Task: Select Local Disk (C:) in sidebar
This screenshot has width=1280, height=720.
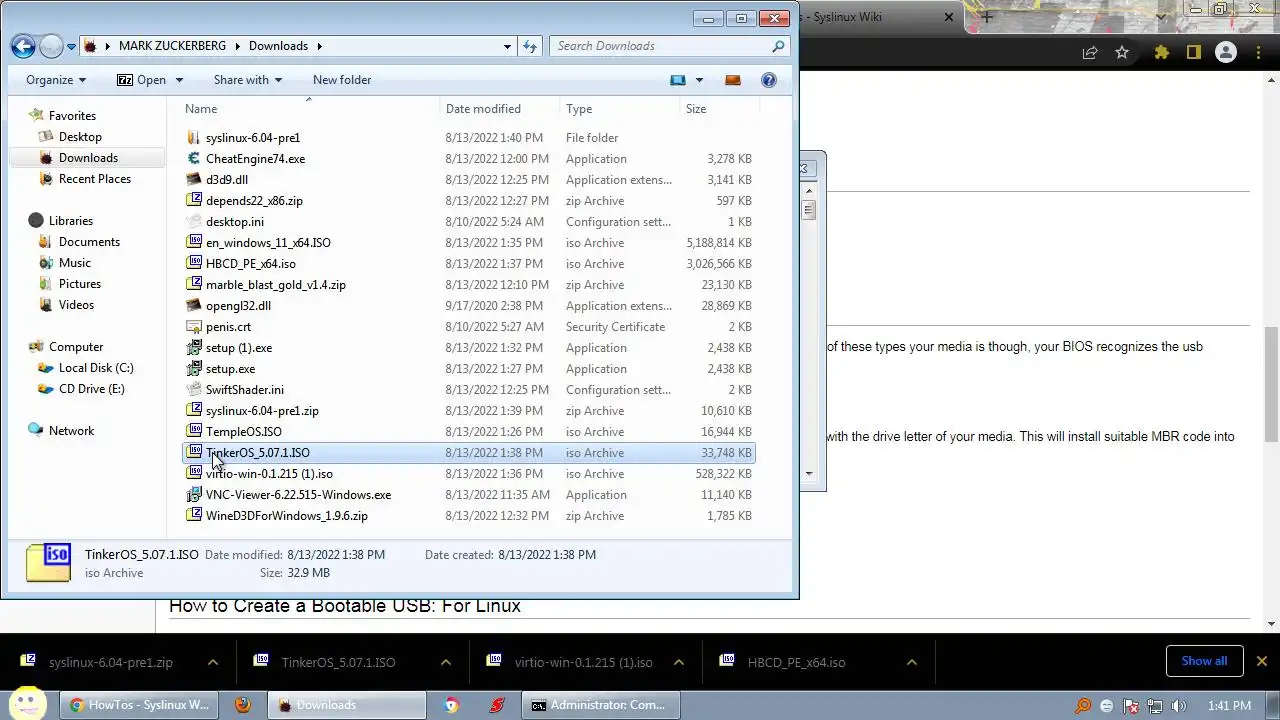Action: pyautogui.click(x=96, y=368)
